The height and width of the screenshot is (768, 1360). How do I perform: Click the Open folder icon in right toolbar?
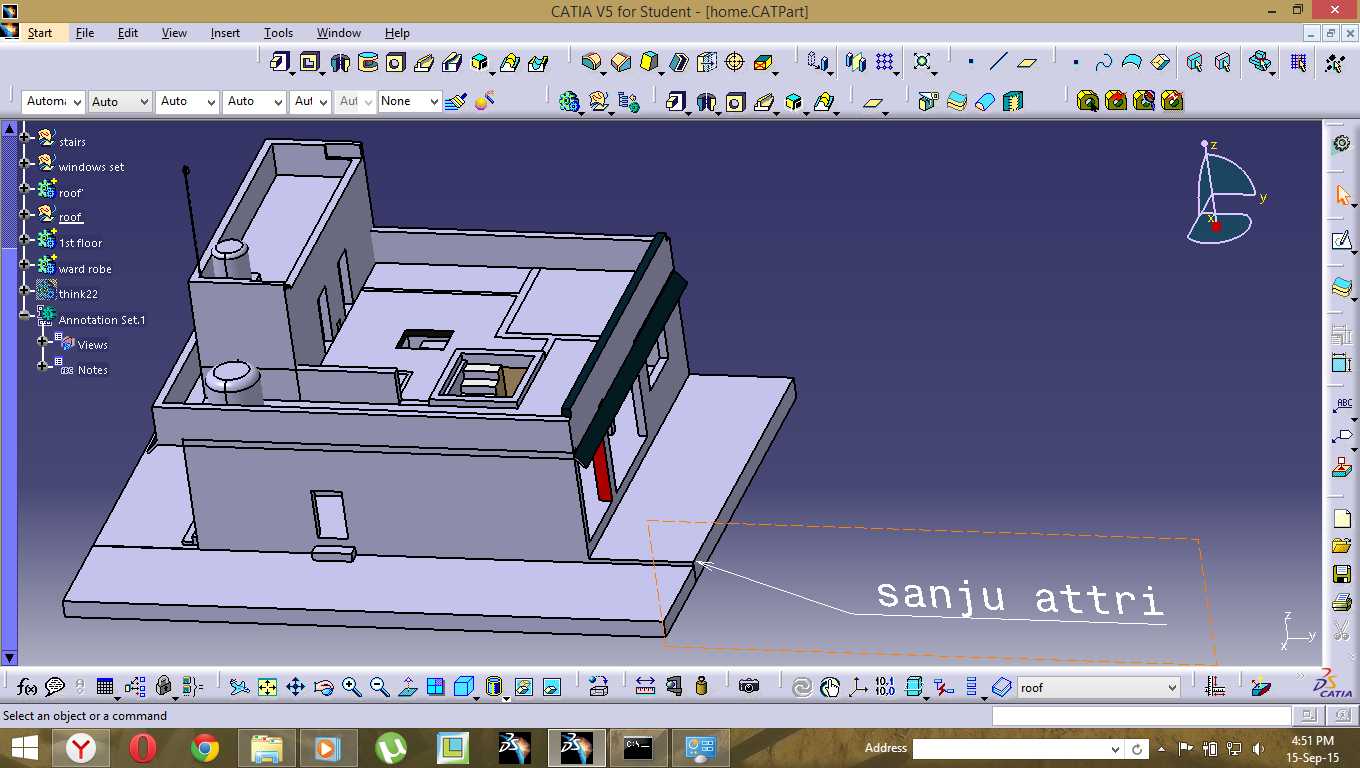(1342, 546)
